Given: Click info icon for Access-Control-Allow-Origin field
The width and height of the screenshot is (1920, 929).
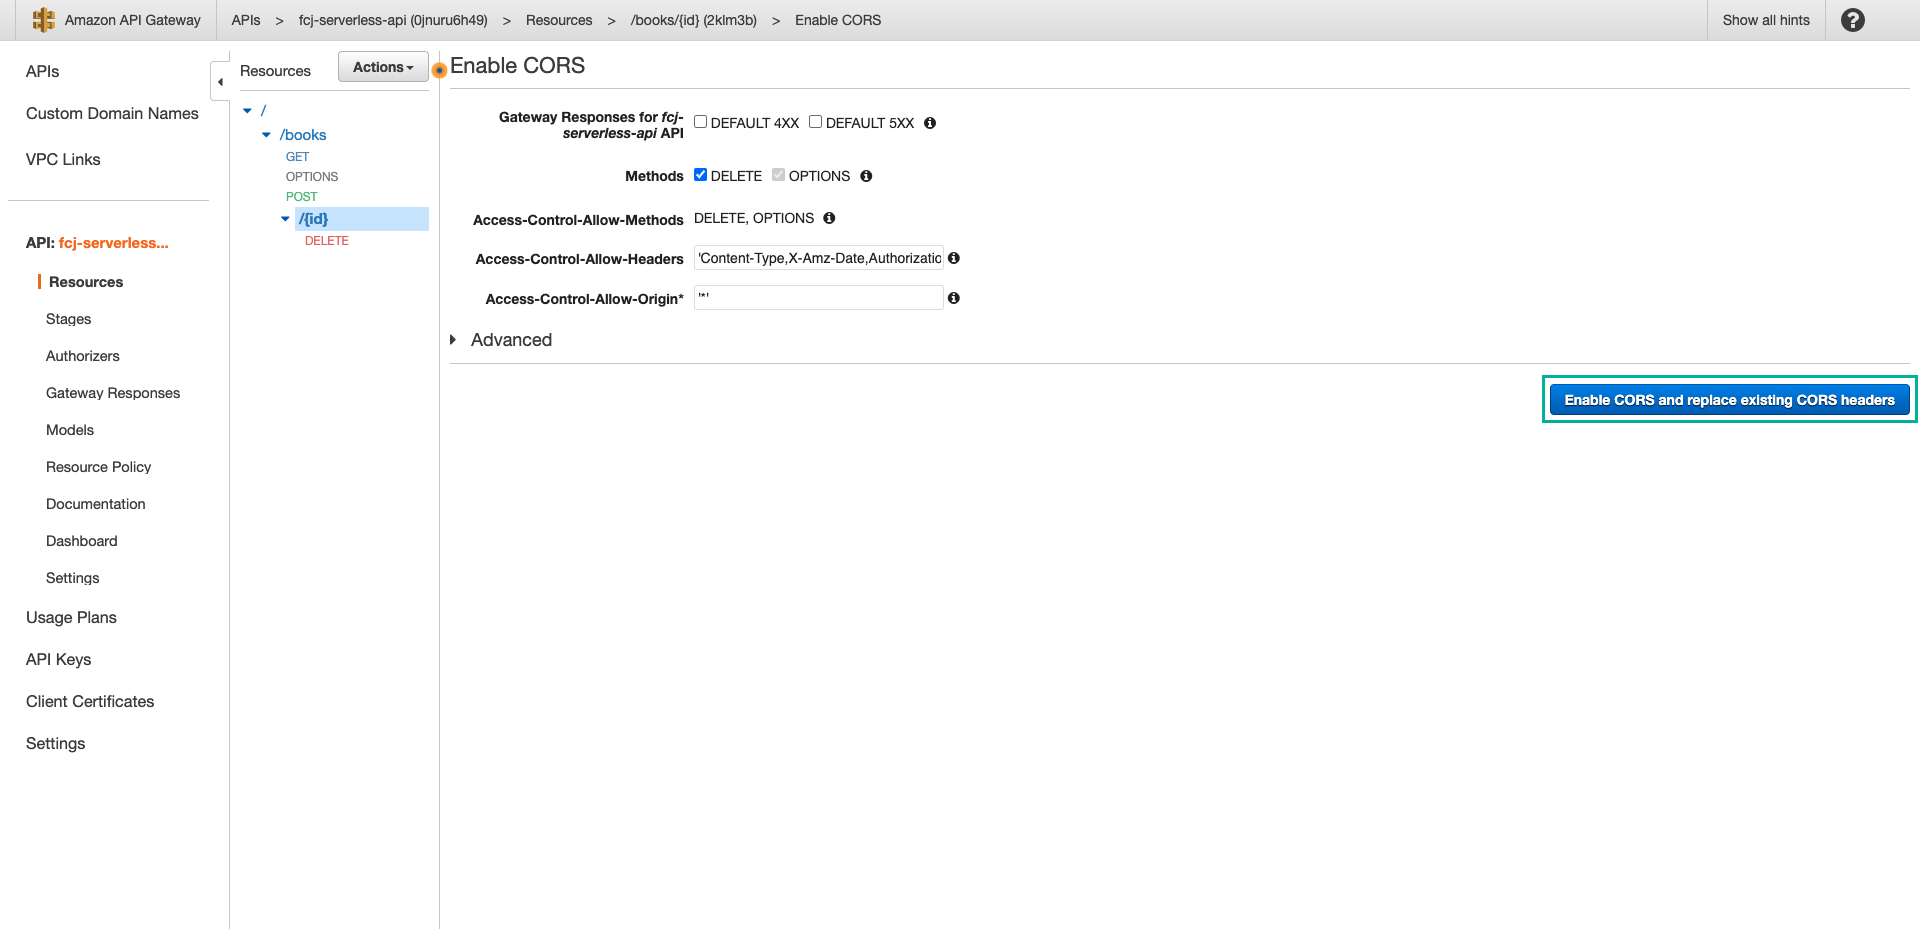Looking at the screenshot, I should (x=954, y=298).
